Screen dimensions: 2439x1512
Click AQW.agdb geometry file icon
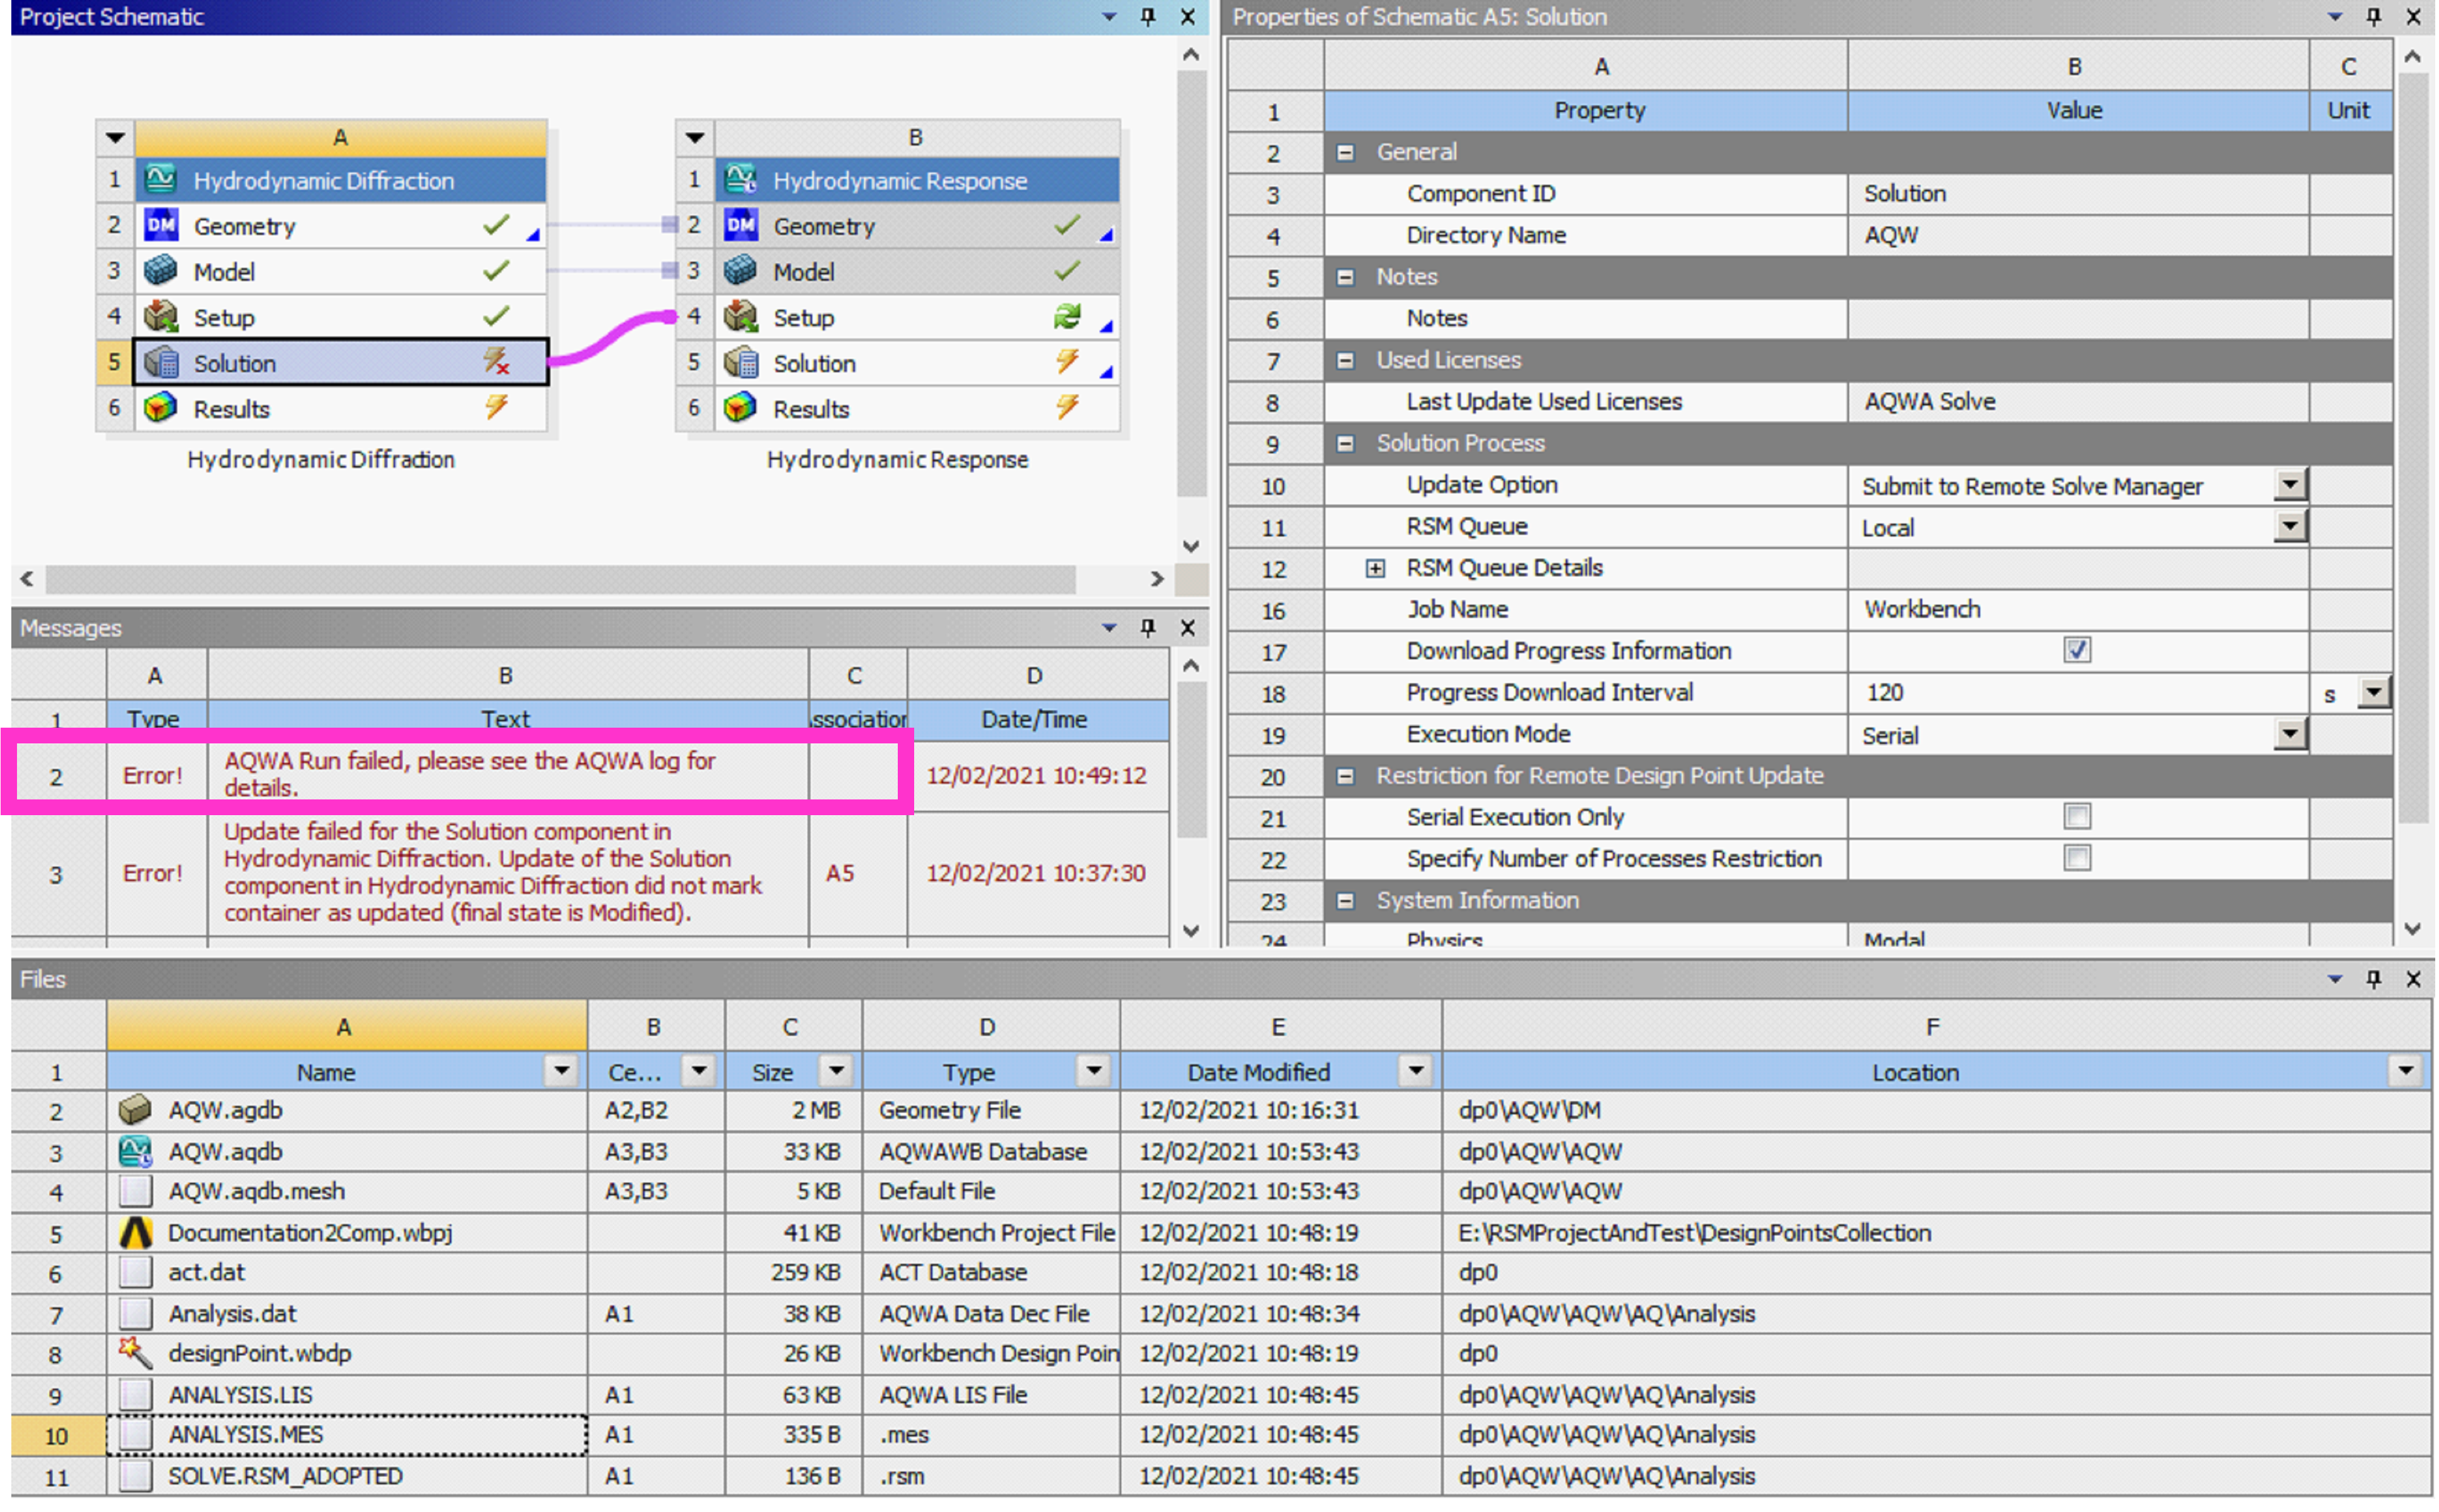[135, 1110]
